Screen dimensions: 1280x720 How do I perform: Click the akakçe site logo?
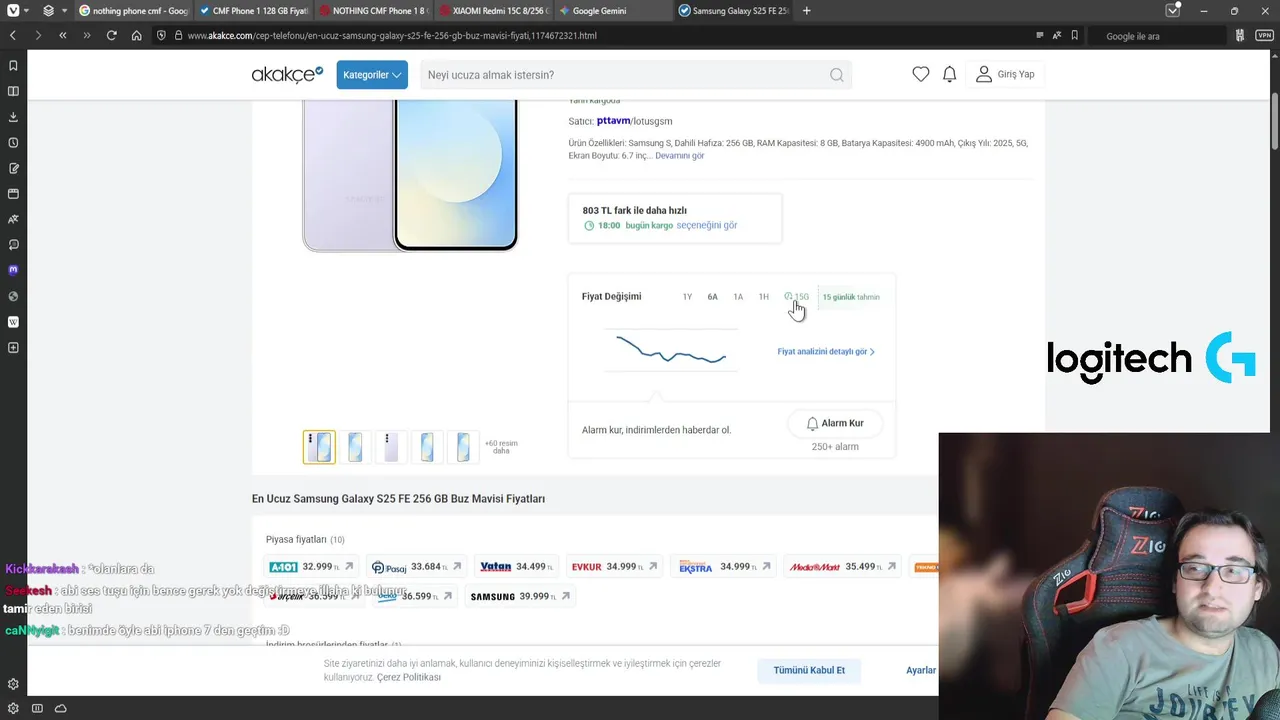[287, 74]
